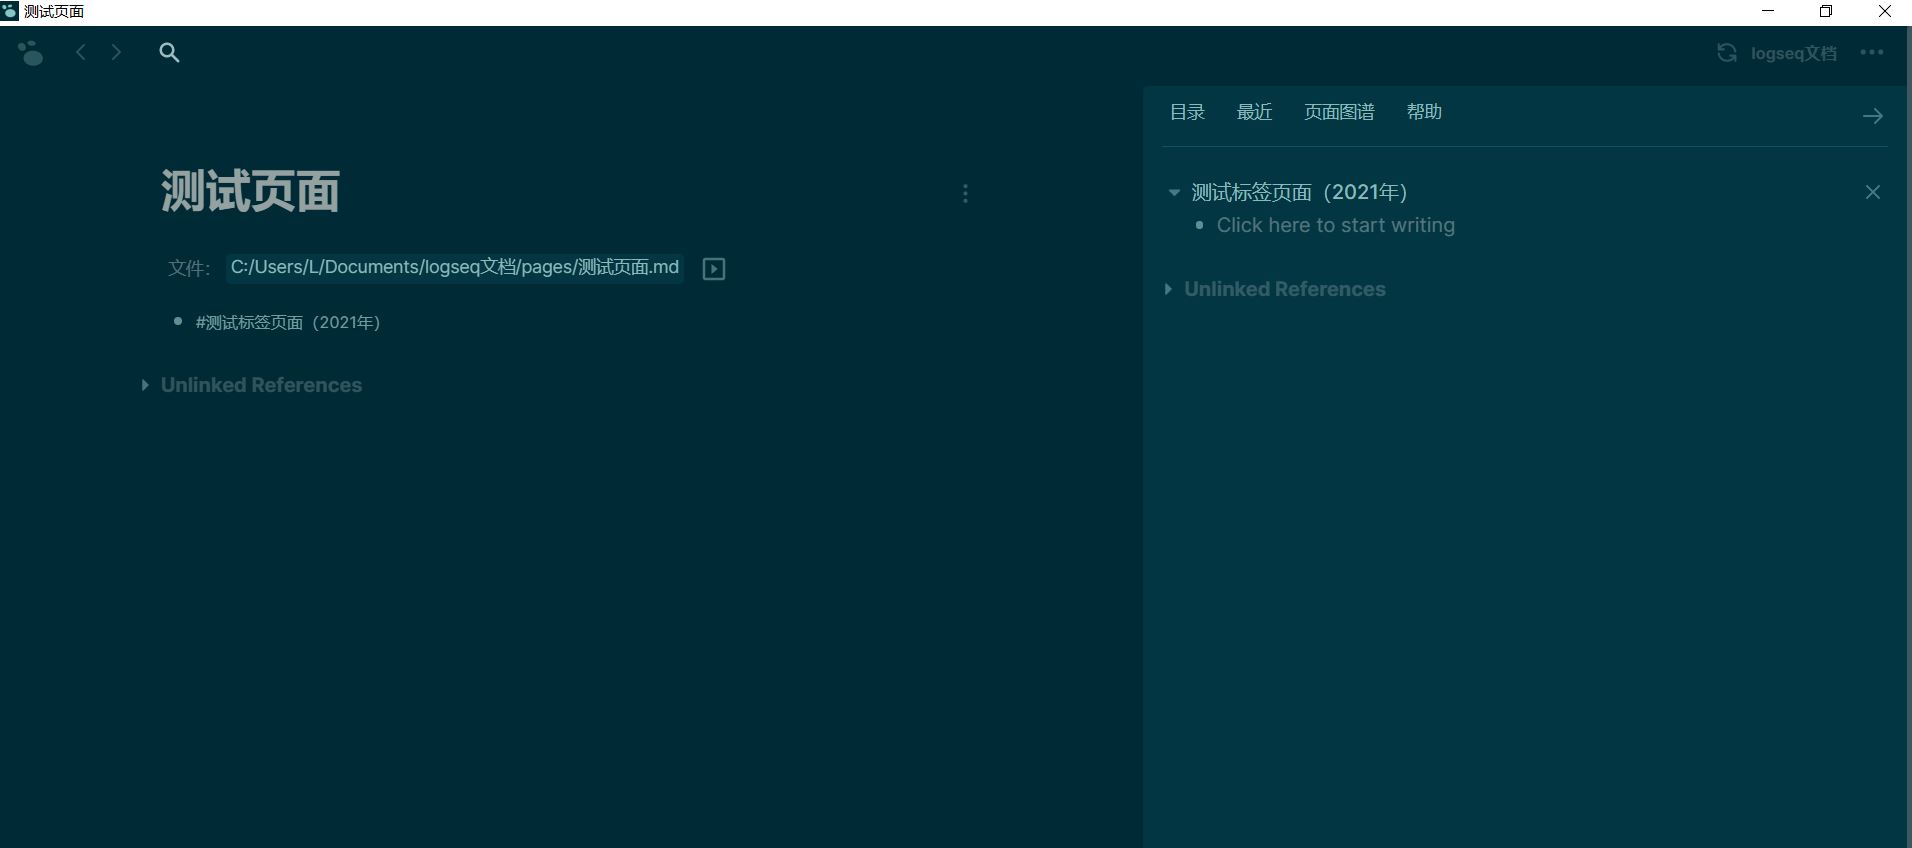Open file in default app icon

click(714, 268)
